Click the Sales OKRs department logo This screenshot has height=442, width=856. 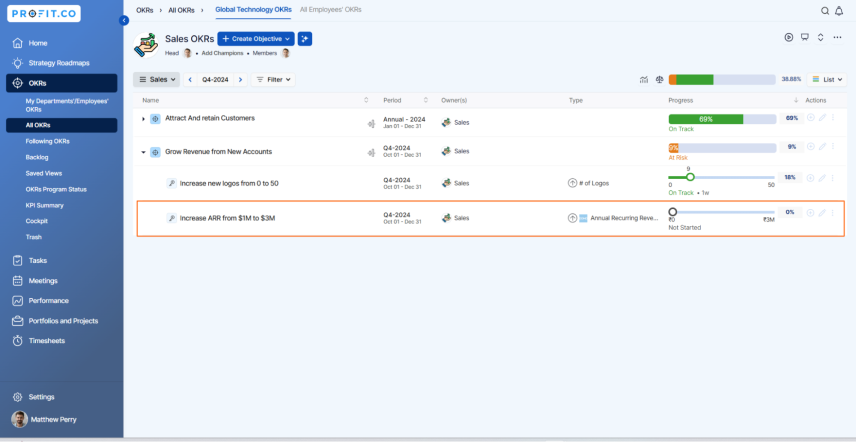(x=146, y=45)
